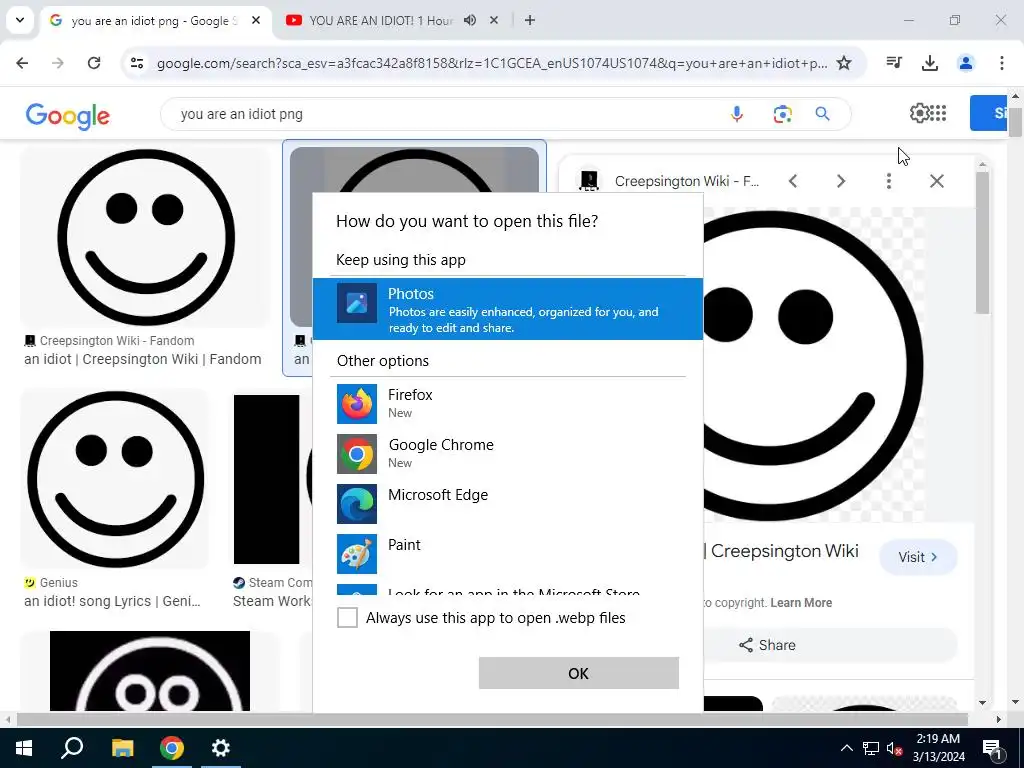Screen dimensions: 1024x768
Task: Open Chrome three-dot menu
Action: tap(1002, 63)
